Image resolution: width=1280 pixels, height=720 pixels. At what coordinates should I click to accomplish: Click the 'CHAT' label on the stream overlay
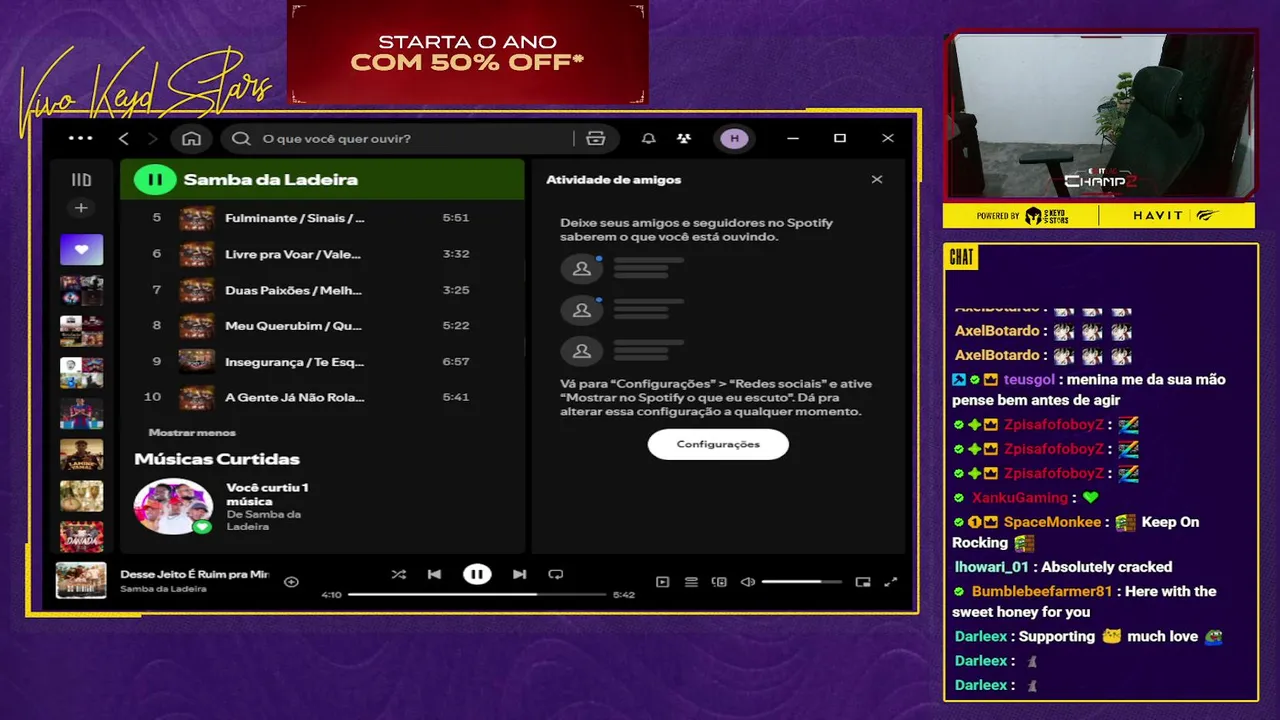961,257
